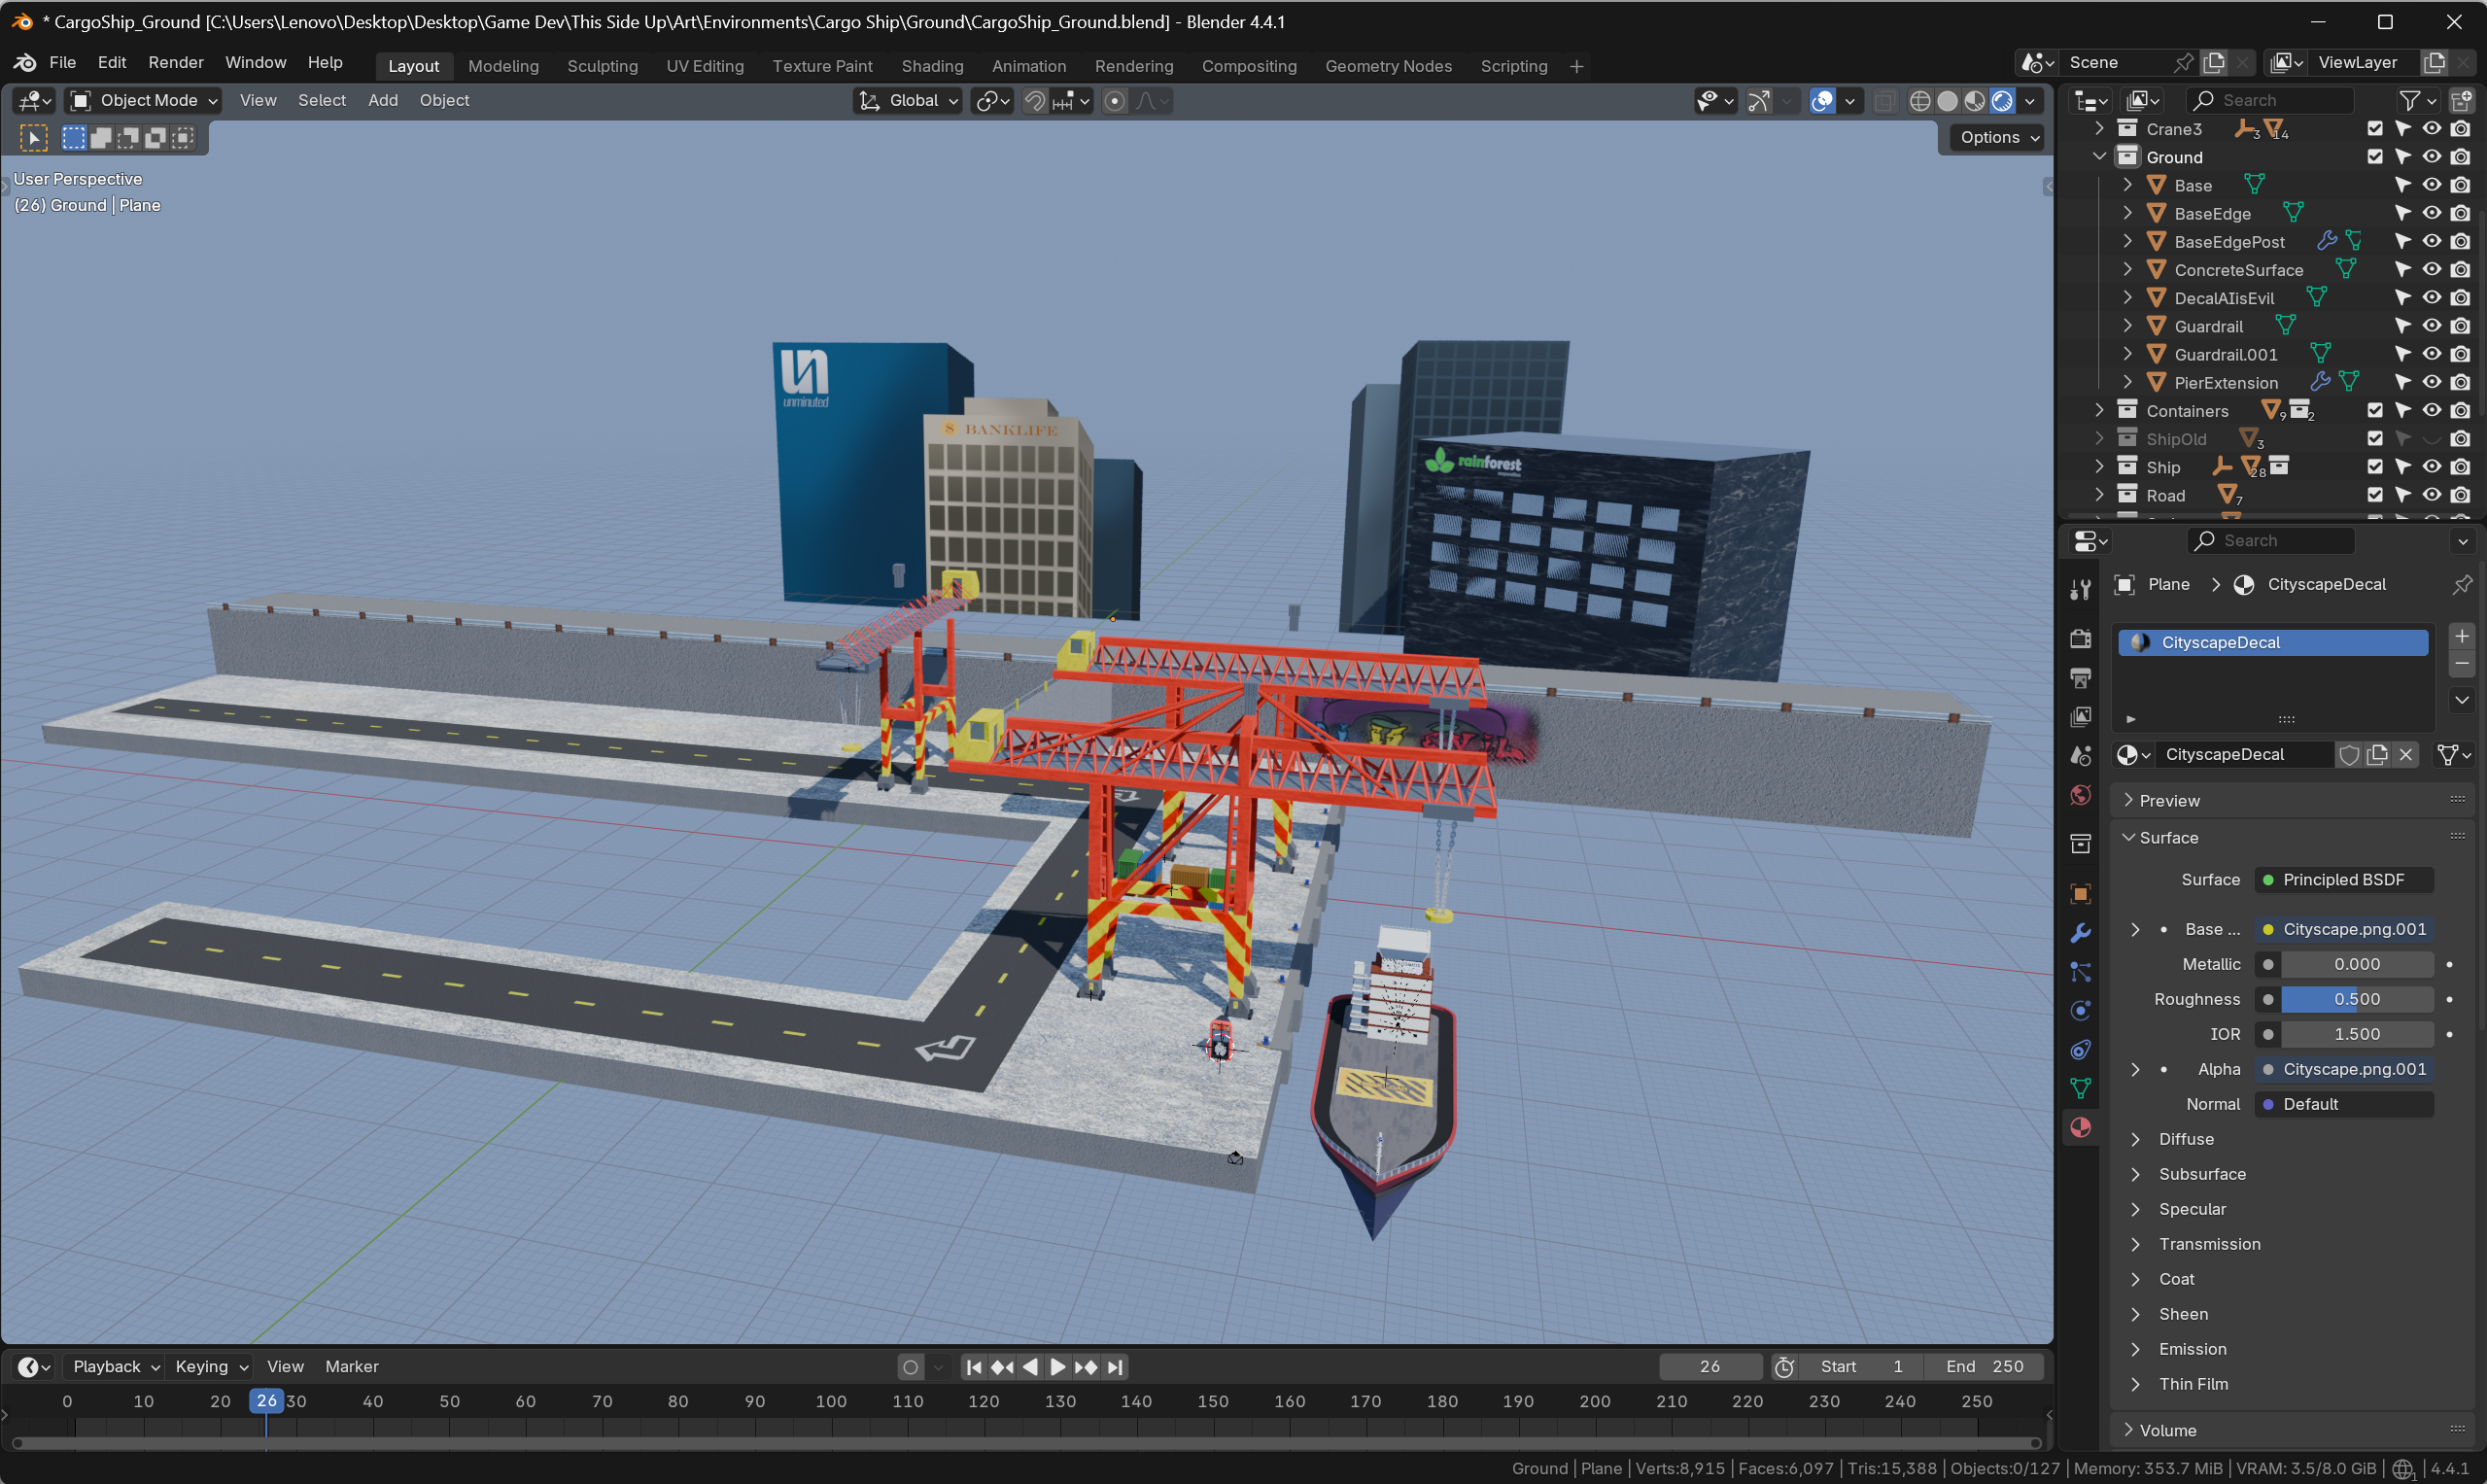Image resolution: width=2487 pixels, height=1484 pixels.
Task: Switch viewport to rendered shading
Action: tap(2002, 101)
